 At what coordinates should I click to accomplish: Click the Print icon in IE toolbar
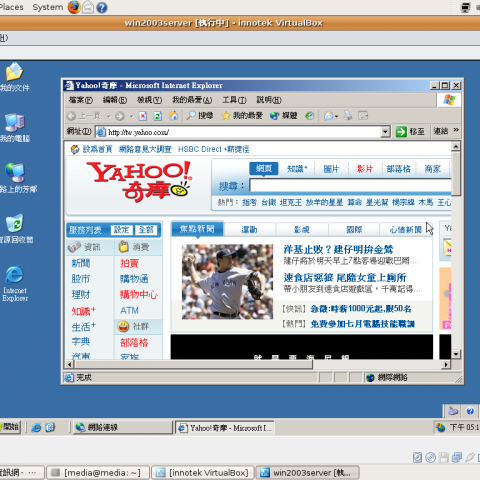coord(348,116)
